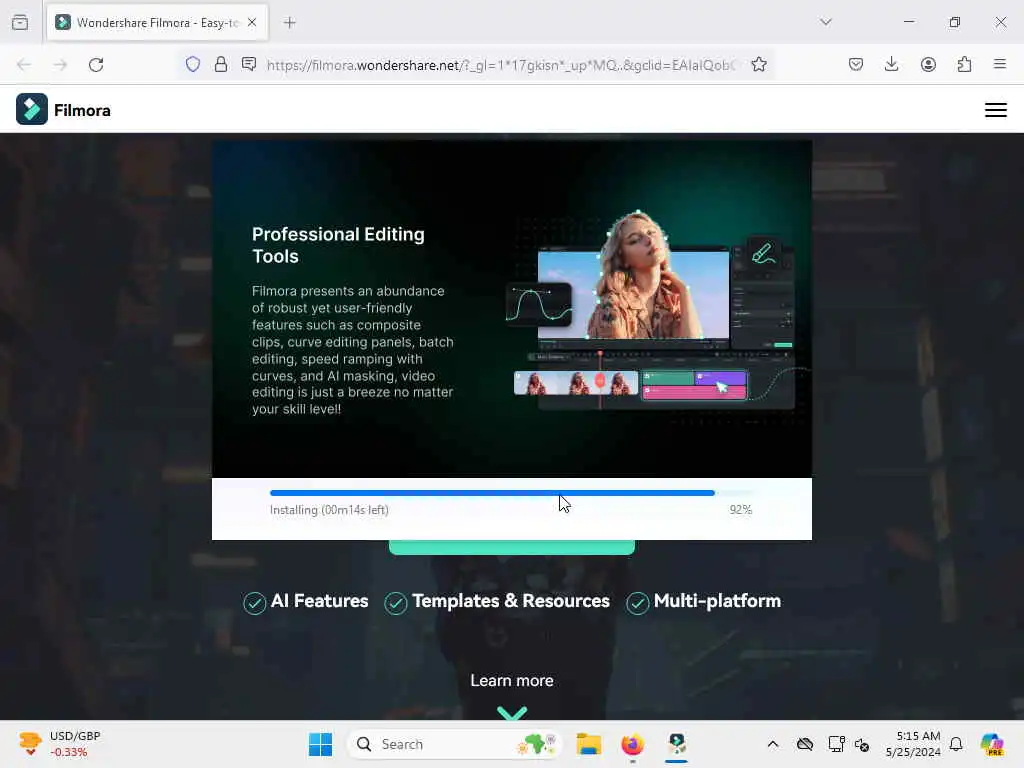Open the Filmora site hamburger menu
Image resolution: width=1024 pixels, height=768 pixels.
(995, 110)
